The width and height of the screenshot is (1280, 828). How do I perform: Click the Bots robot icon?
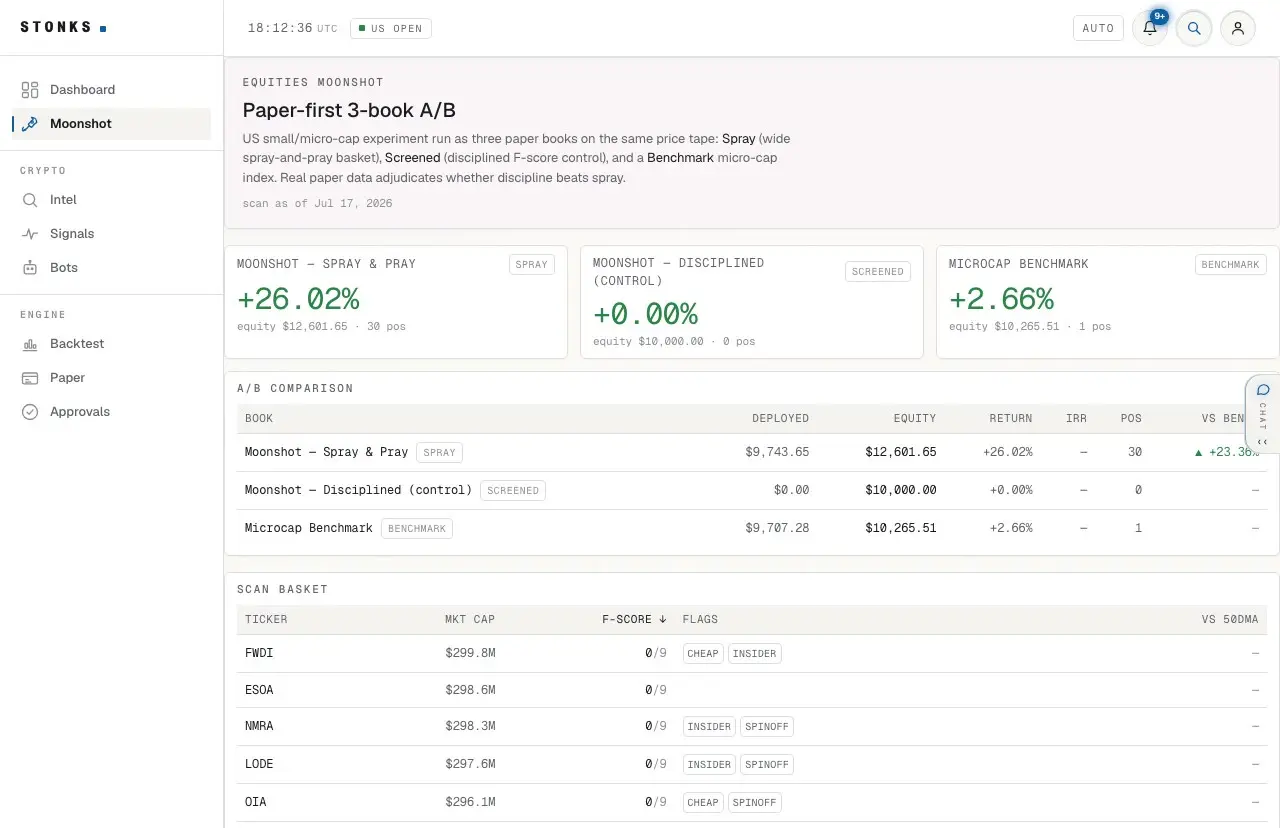(30, 268)
